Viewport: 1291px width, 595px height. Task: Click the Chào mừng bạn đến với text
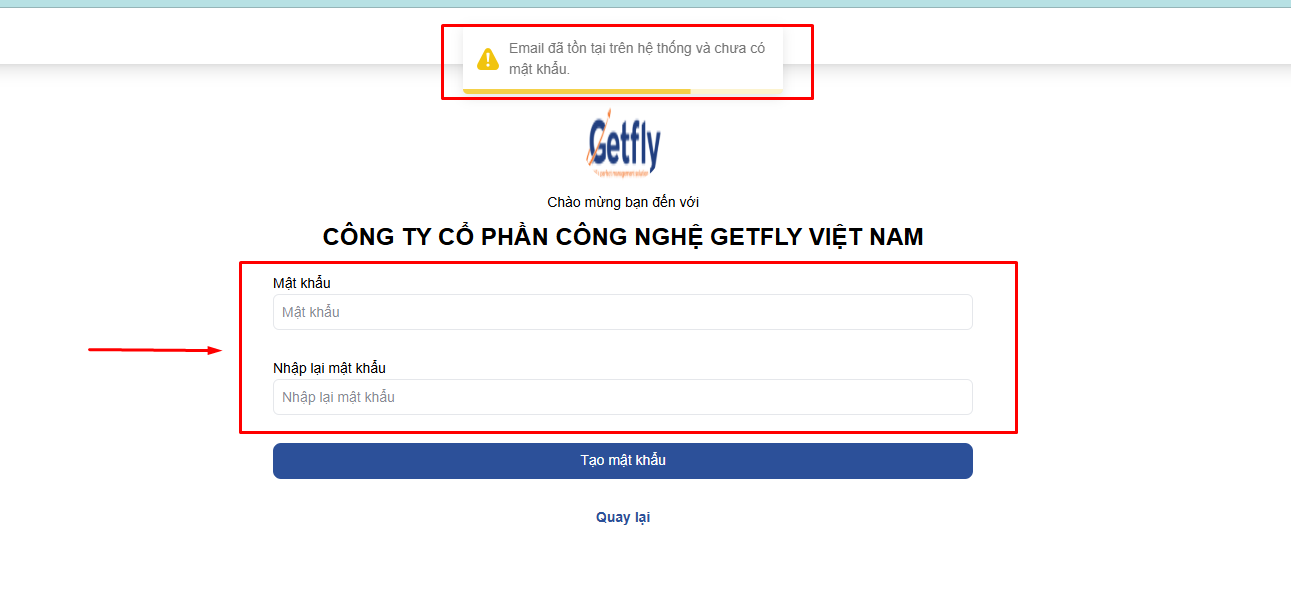click(x=623, y=202)
